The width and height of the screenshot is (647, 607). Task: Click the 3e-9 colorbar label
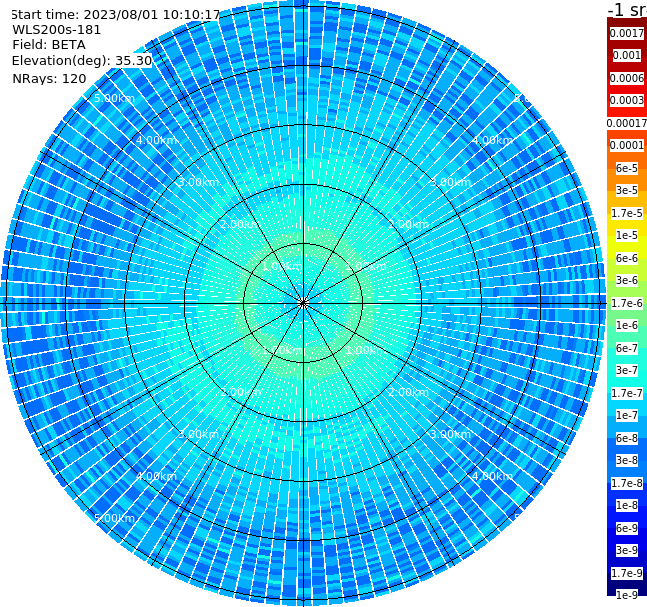(627, 550)
